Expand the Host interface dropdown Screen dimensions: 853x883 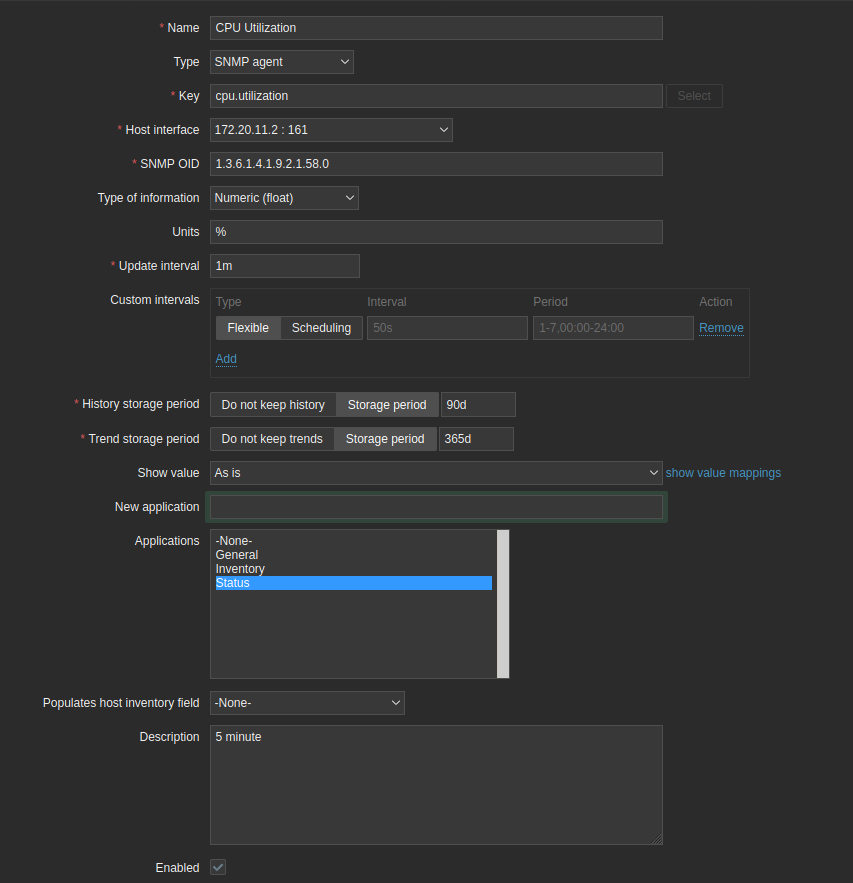coord(331,130)
